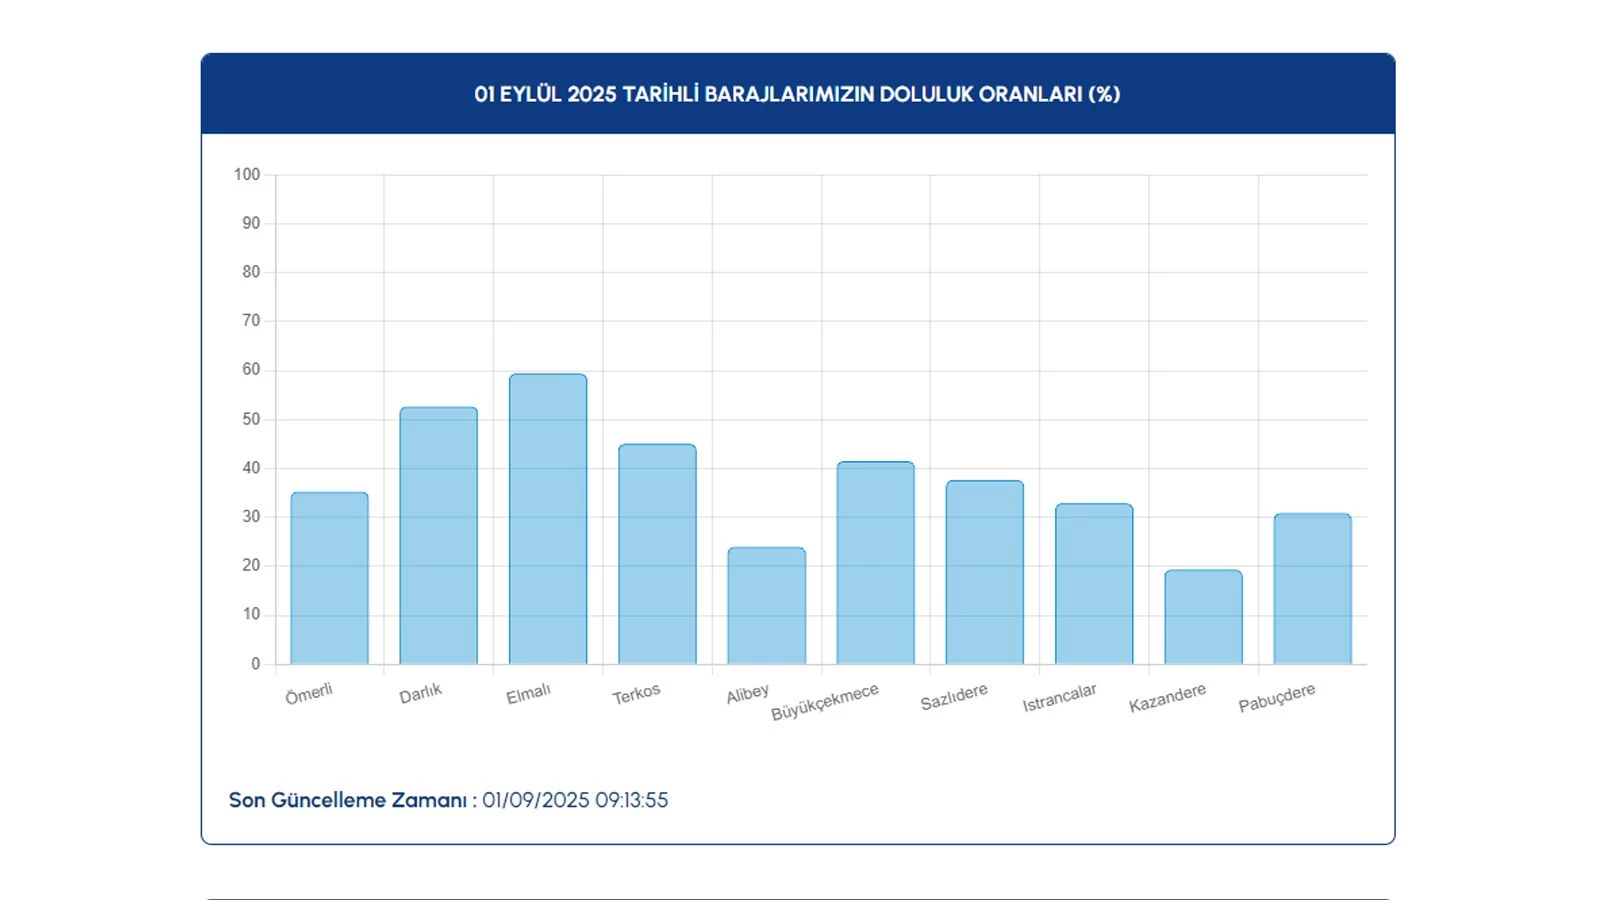Click the chart title header banner
This screenshot has height=900, width=1600.
pos(797,94)
